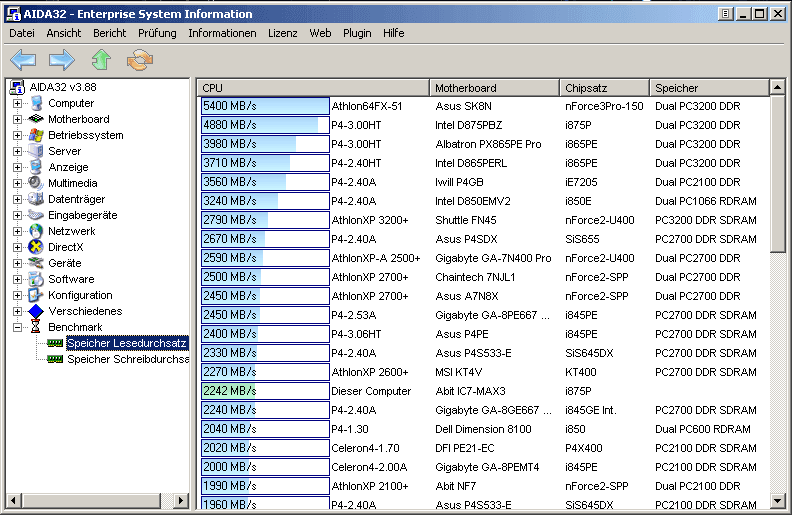Expand the Netzwerk tree node
The width and height of the screenshot is (792, 515).
coord(17,231)
